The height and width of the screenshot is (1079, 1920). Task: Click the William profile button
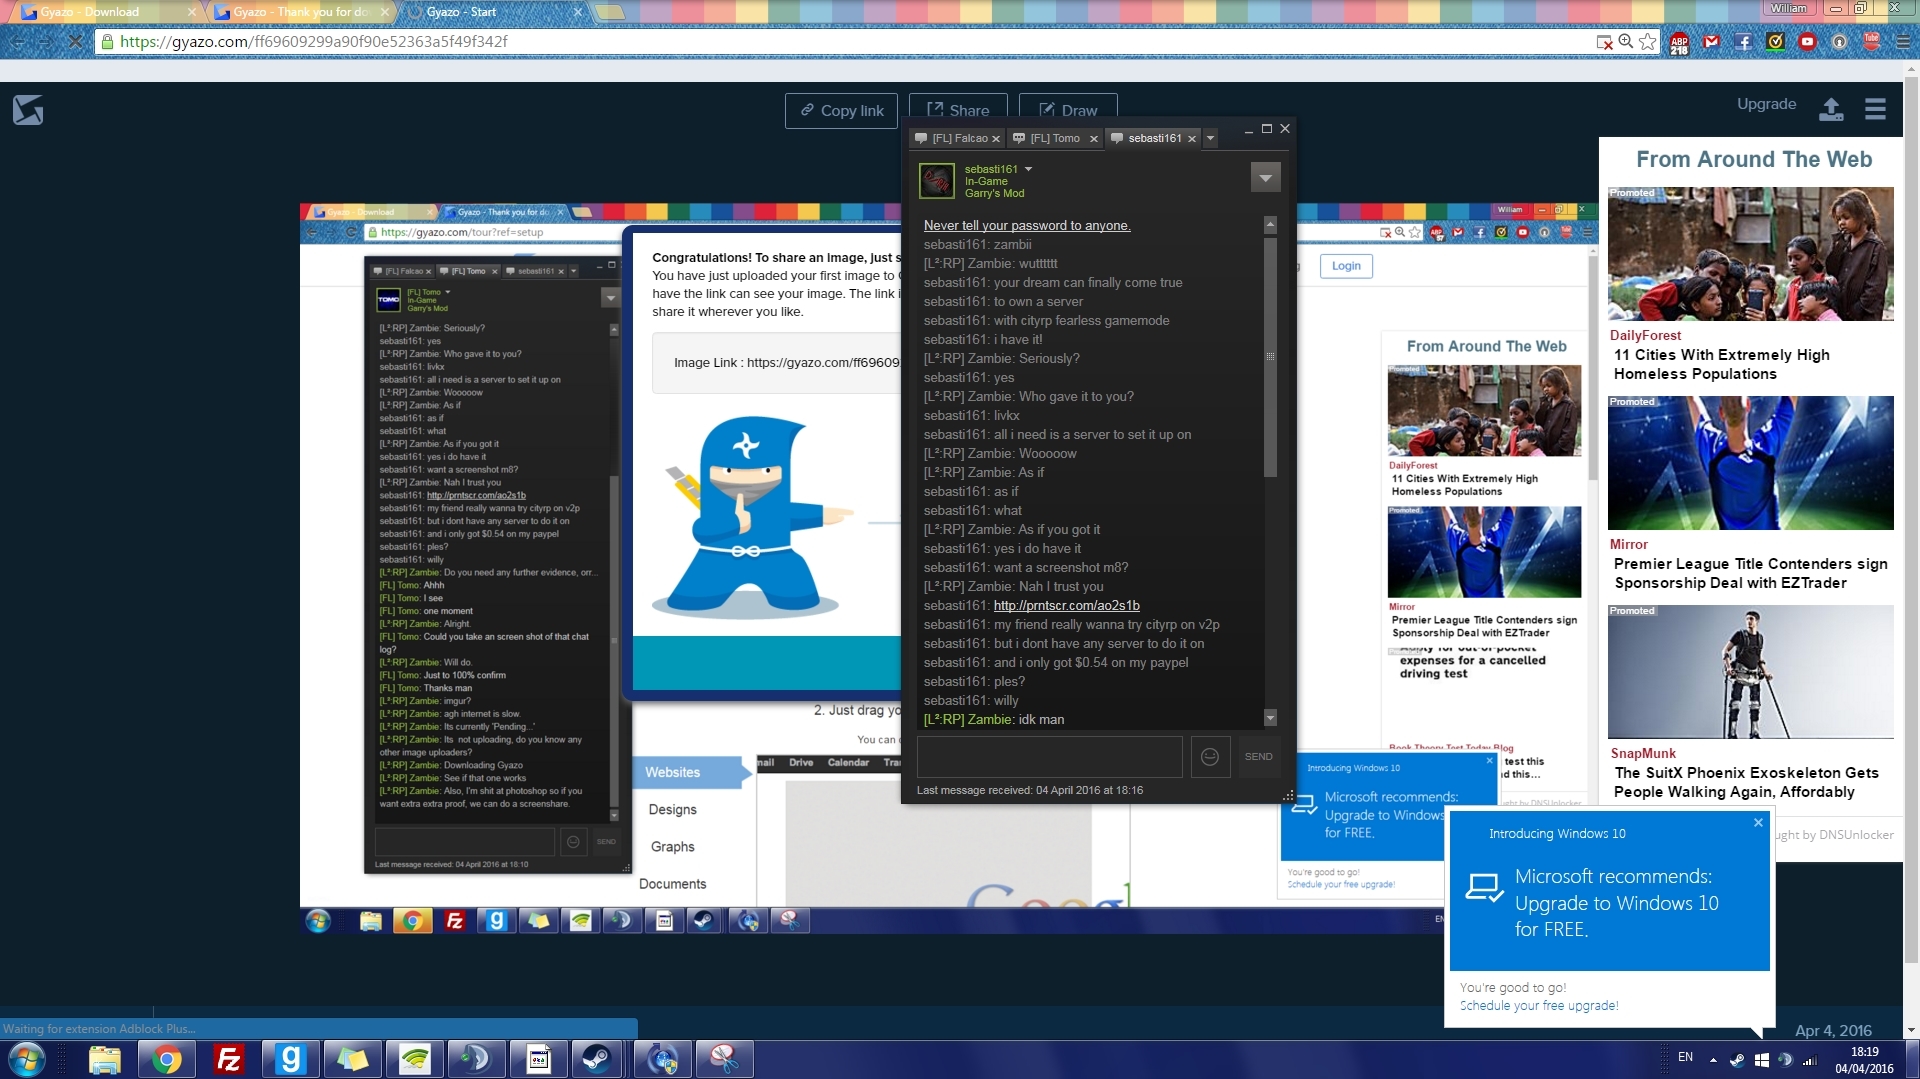tap(1789, 8)
